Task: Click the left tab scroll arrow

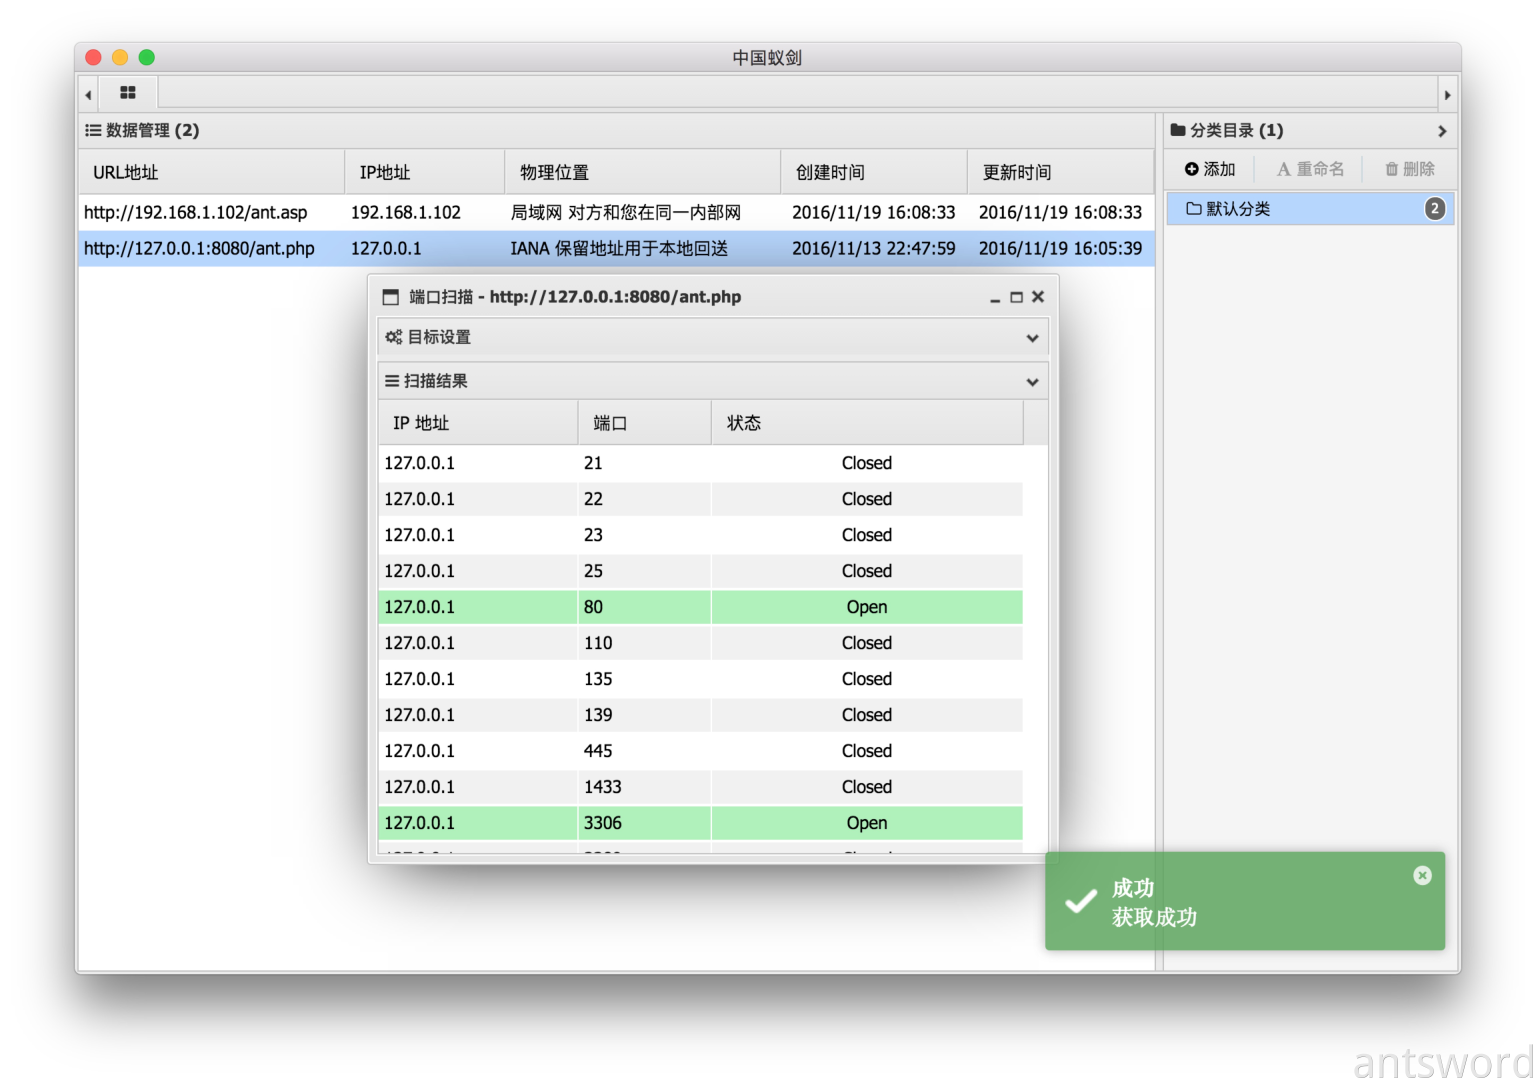Action: pos(89,95)
